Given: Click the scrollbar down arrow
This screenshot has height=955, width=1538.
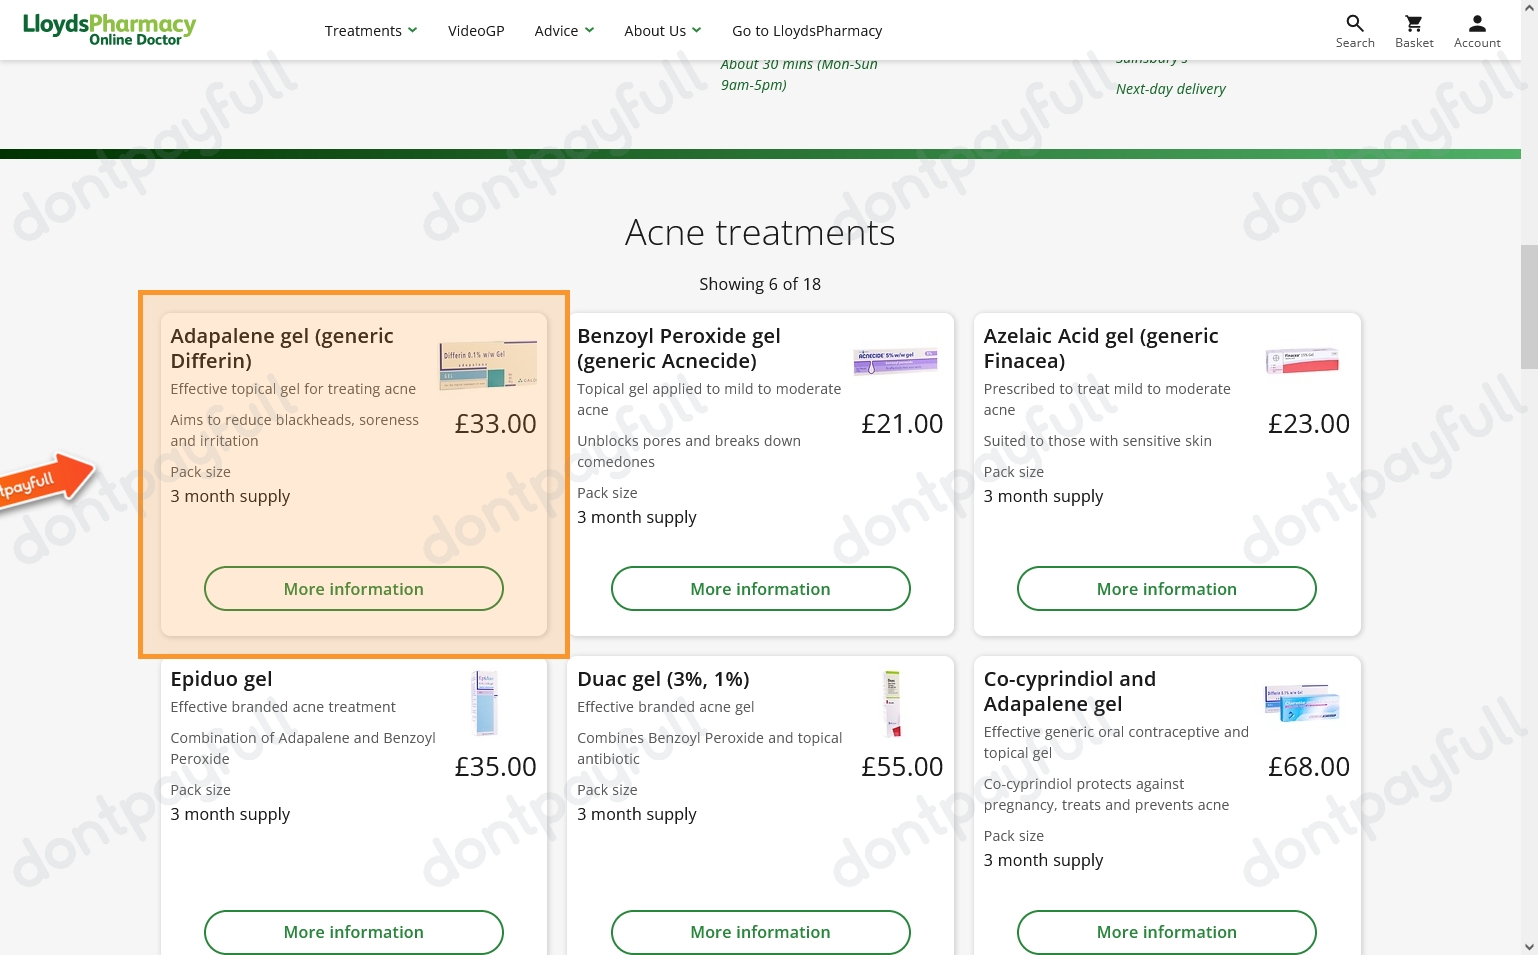Looking at the screenshot, I should coord(1529,946).
